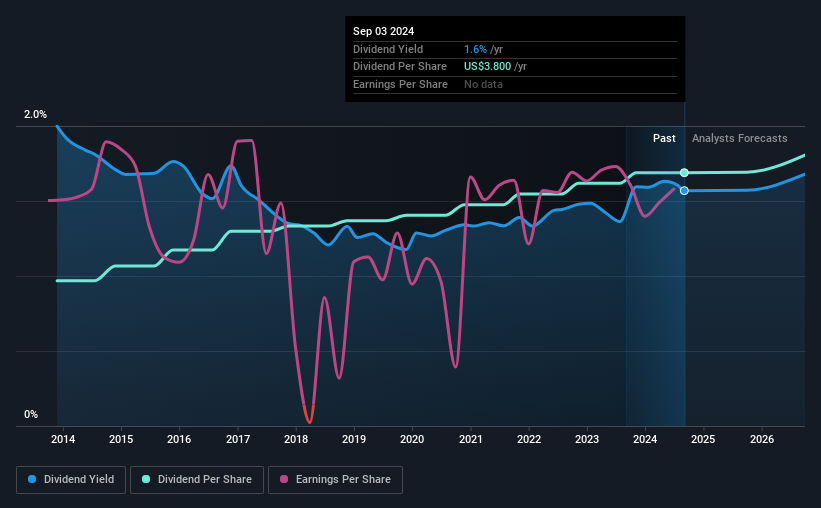Click the 2025 x-axis label
The height and width of the screenshot is (508, 821).
pos(703,439)
